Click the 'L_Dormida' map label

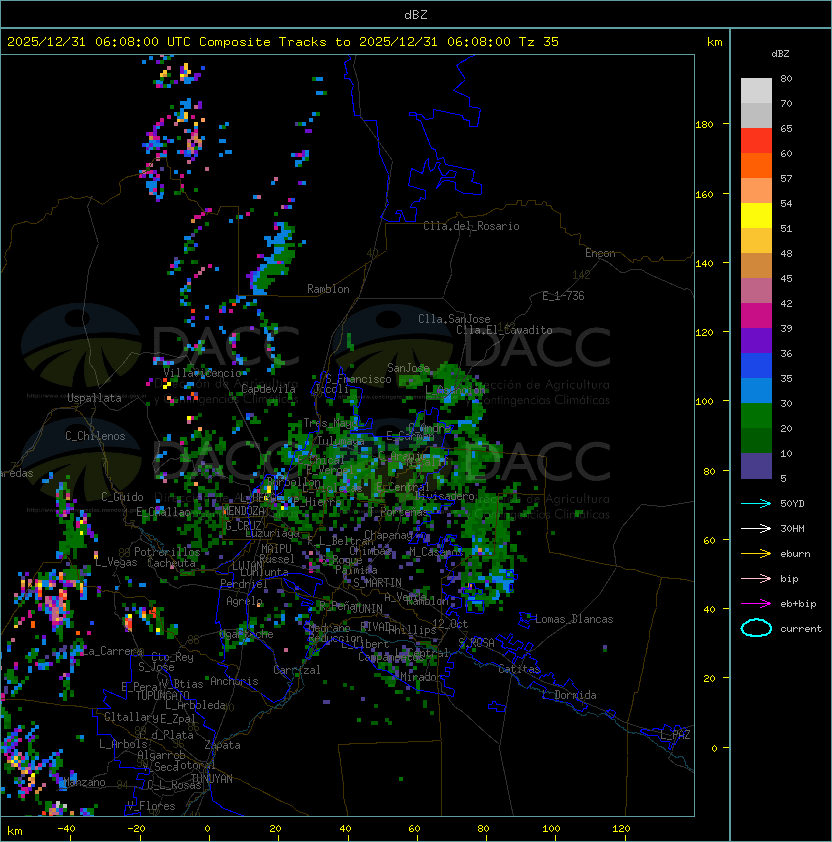(x=569, y=695)
